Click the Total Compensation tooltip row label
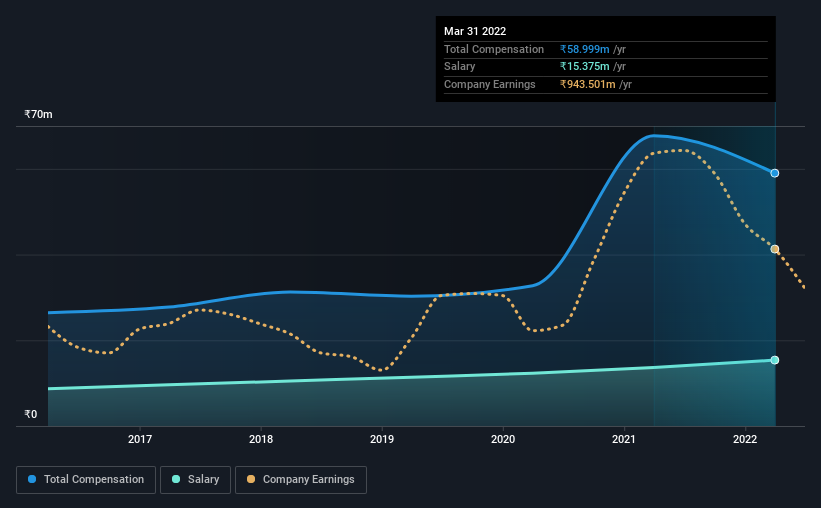 coord(494,49)
